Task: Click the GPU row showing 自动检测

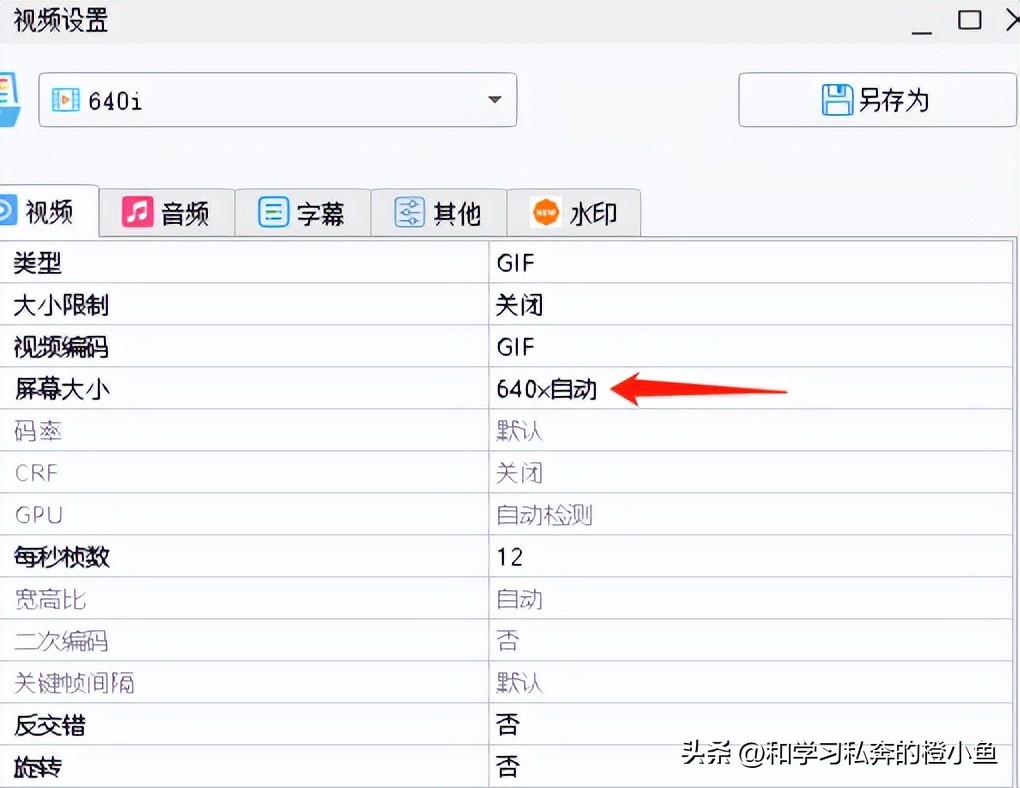Action: (545, 514)
